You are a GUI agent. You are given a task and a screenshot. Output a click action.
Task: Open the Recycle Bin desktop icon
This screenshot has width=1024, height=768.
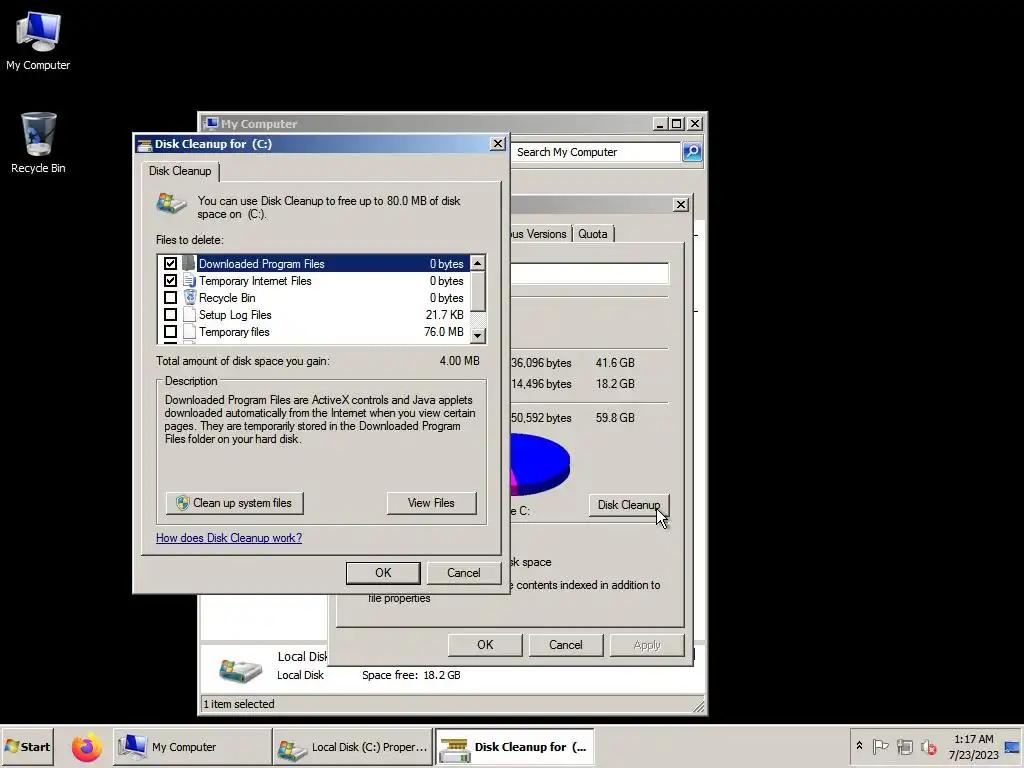click(x=38, y=143)
